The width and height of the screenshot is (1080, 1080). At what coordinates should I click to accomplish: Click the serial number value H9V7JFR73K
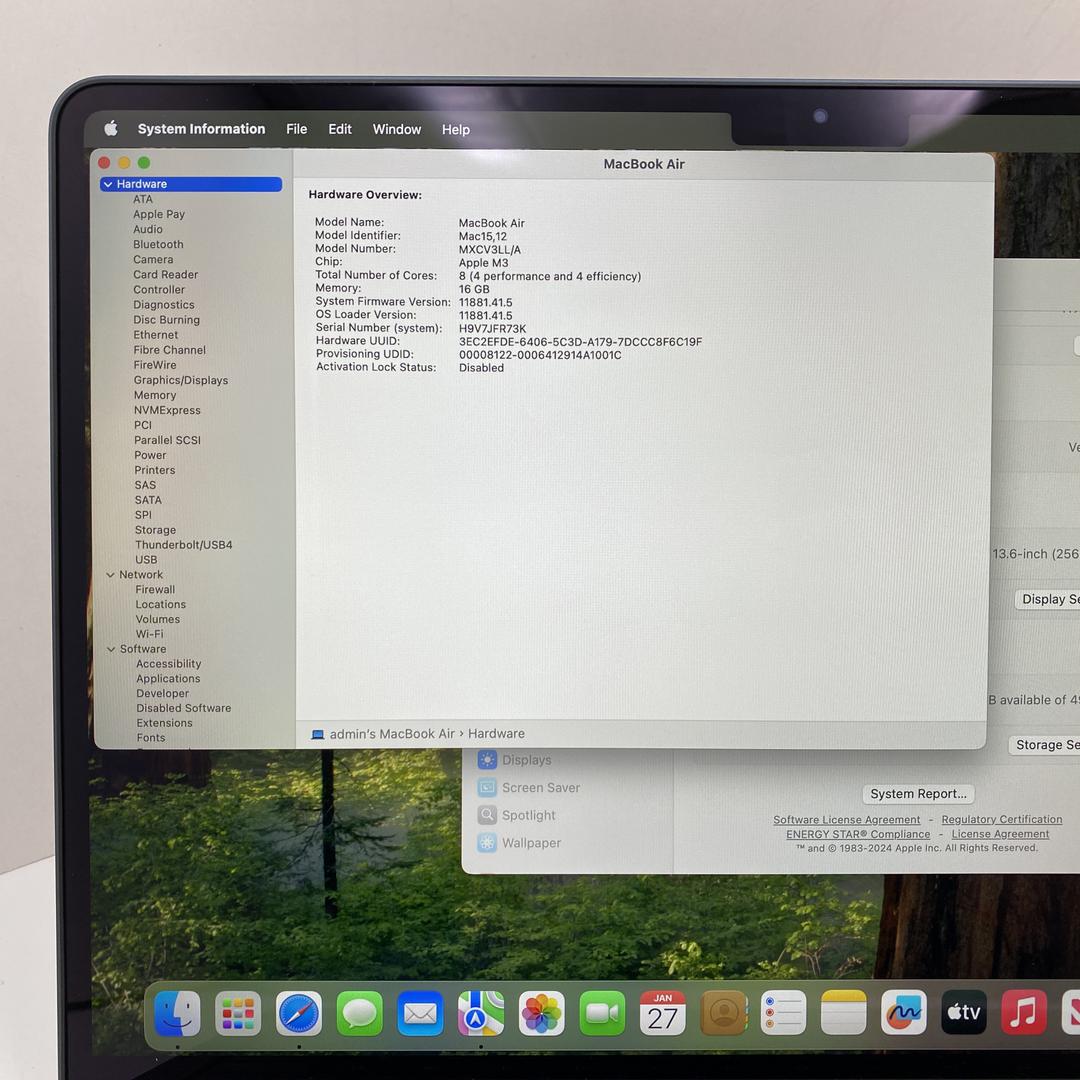point(492,329)
